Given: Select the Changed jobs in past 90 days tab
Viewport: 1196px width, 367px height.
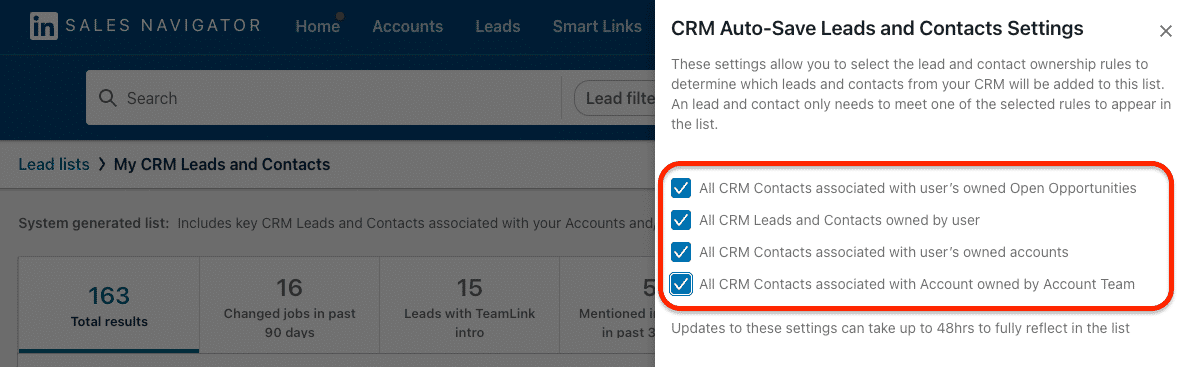Looking at the screenshot, I should tap(289, 305).
